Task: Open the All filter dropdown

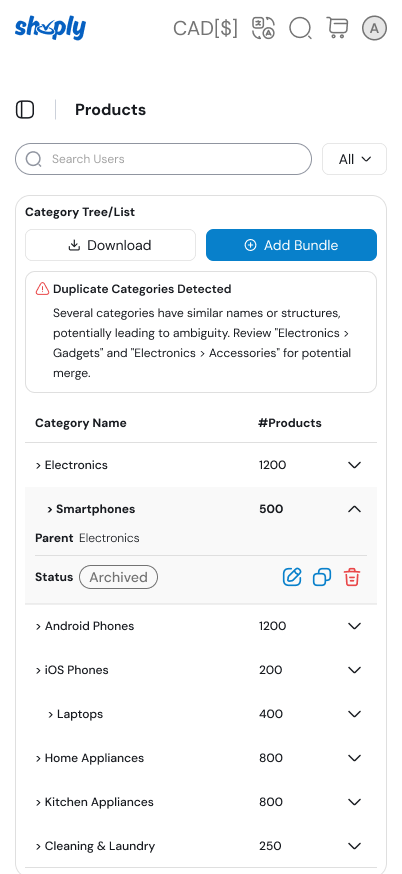Action: (355, 159)
